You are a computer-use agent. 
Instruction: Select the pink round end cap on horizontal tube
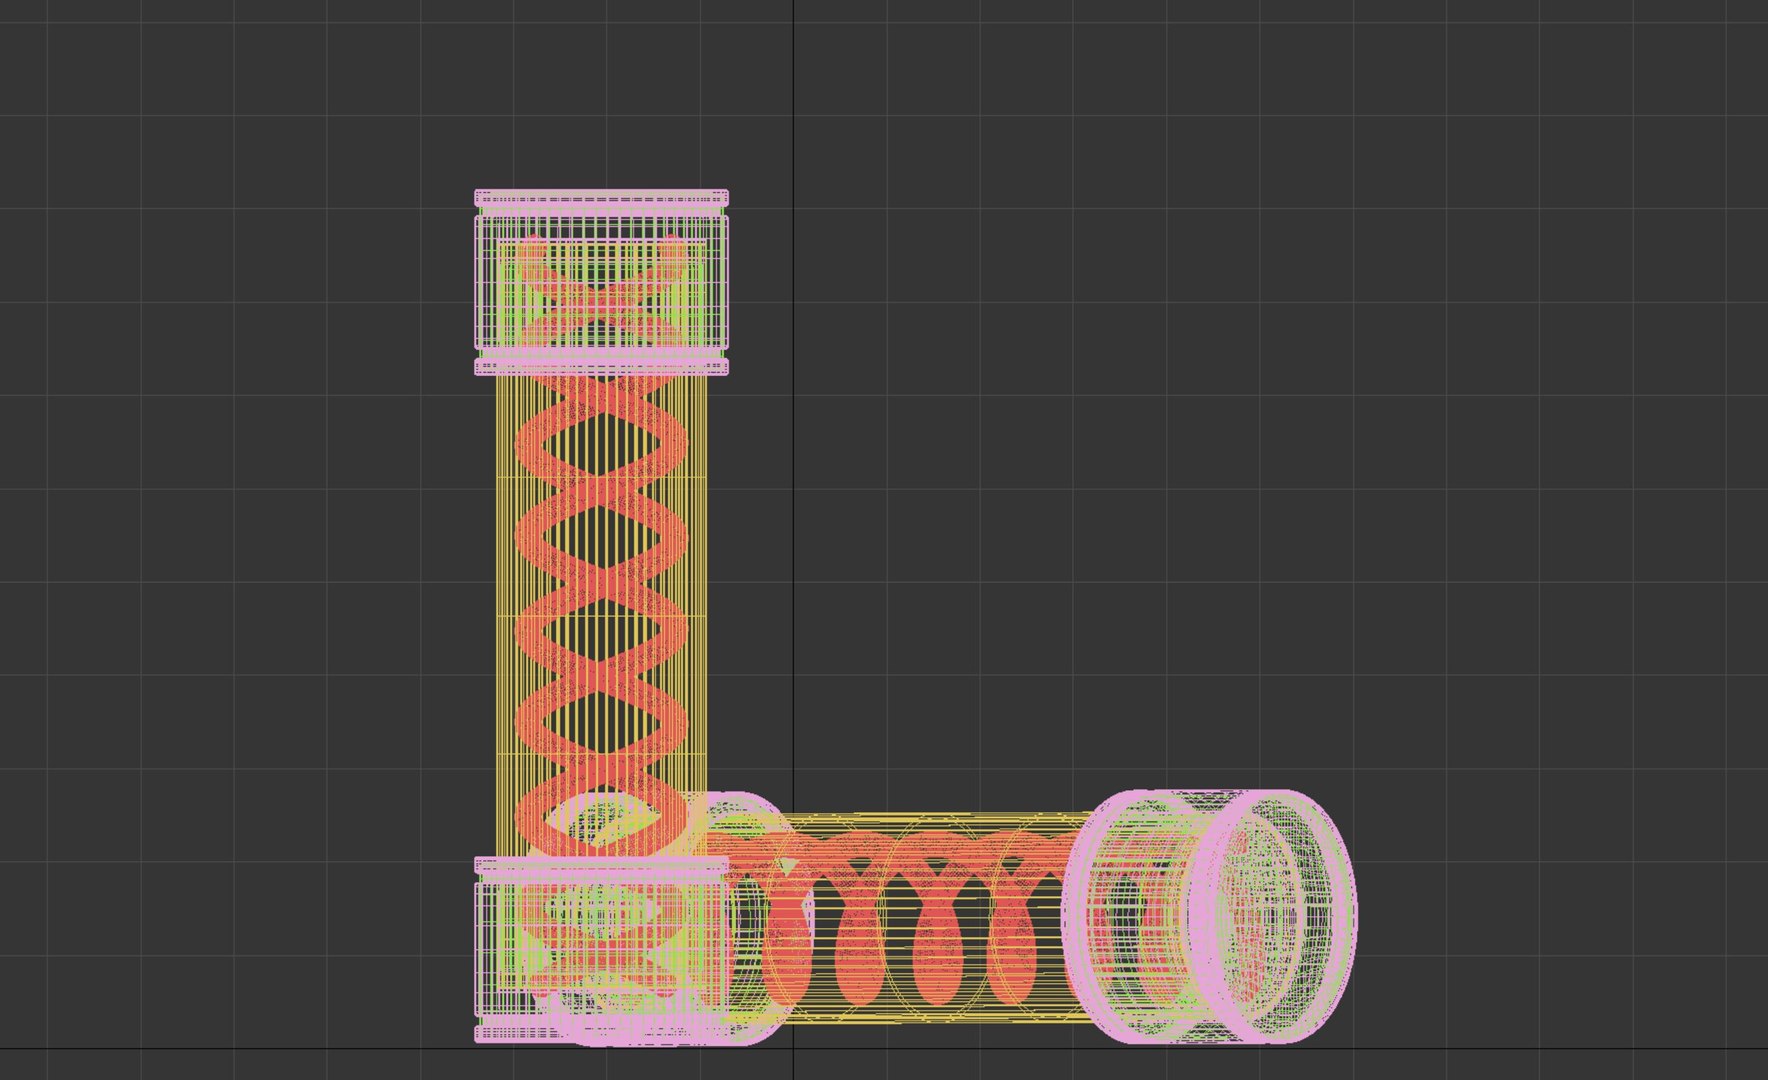[x=1210, y=916]
